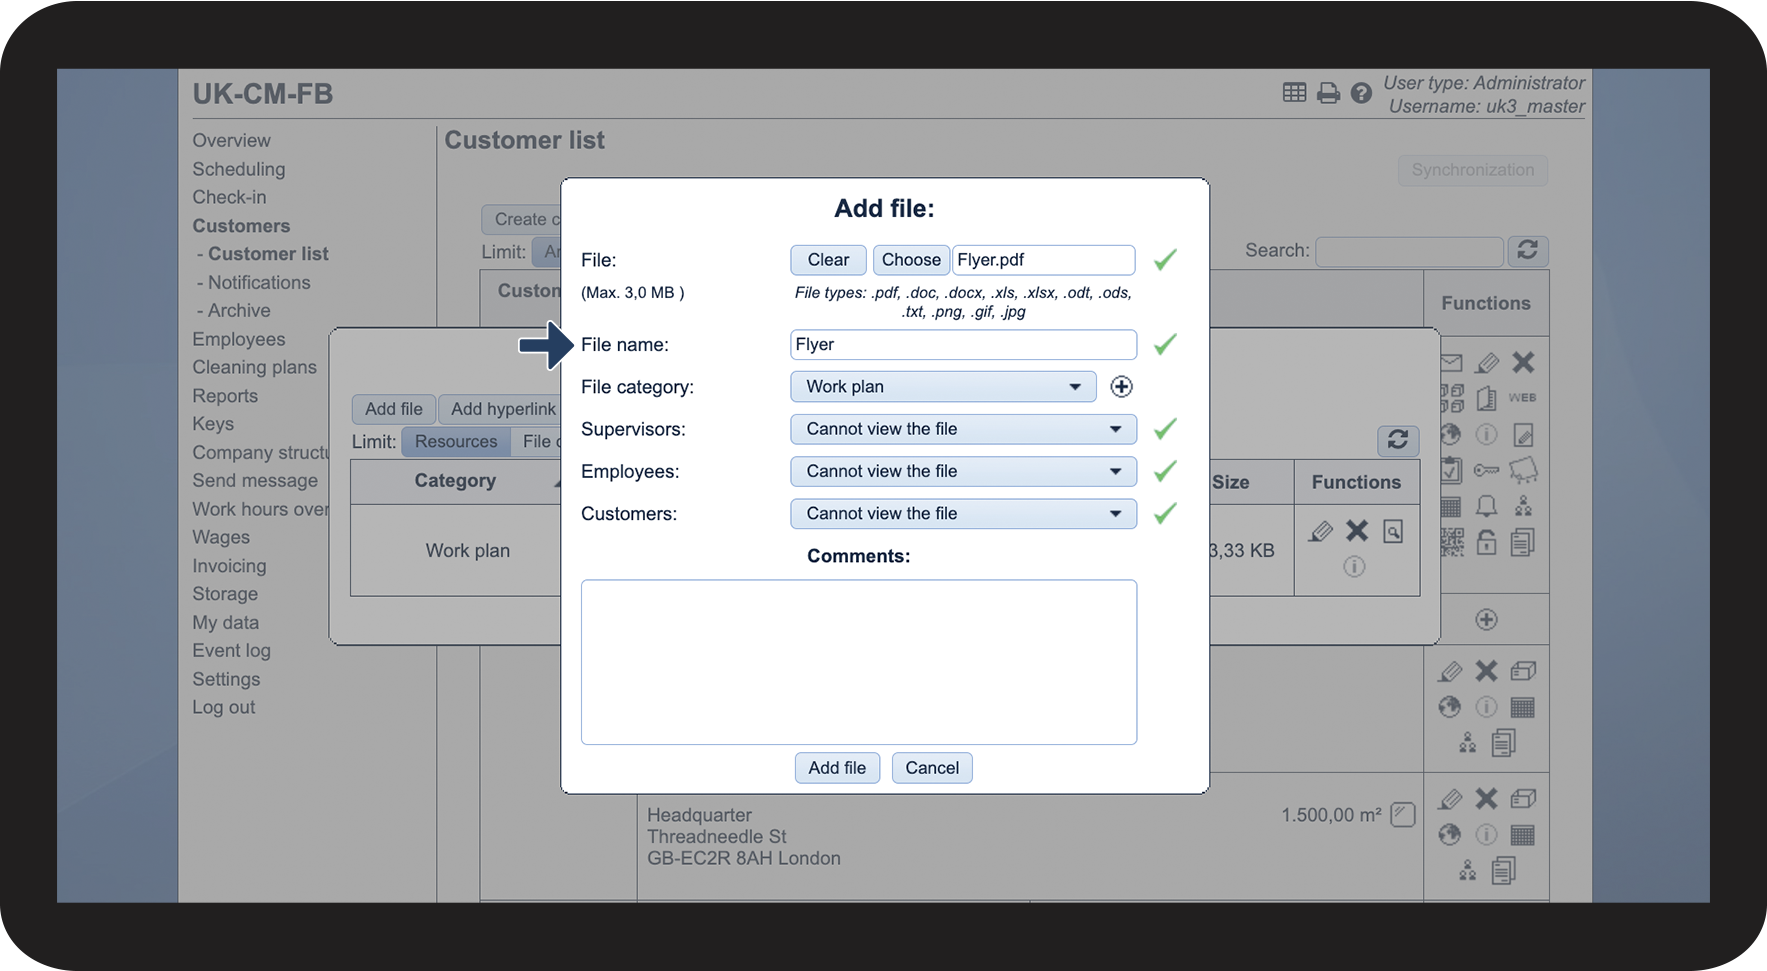Click the printer icon in the header
1767x971 pixels.
[1328, 93]
